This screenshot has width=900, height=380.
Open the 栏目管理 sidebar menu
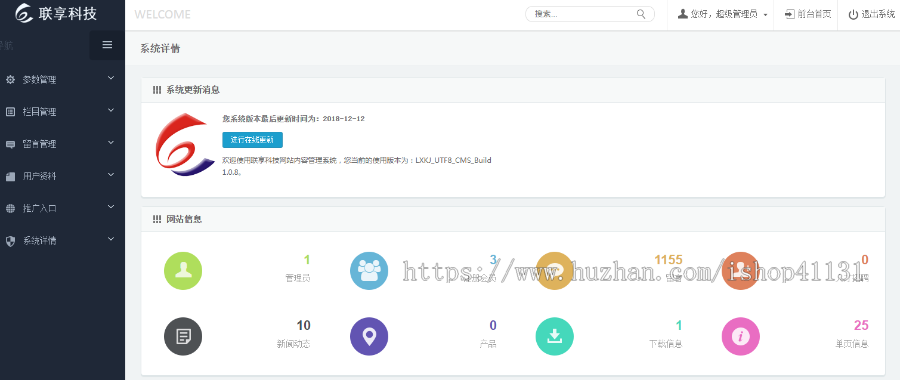(x=62, y=112)
